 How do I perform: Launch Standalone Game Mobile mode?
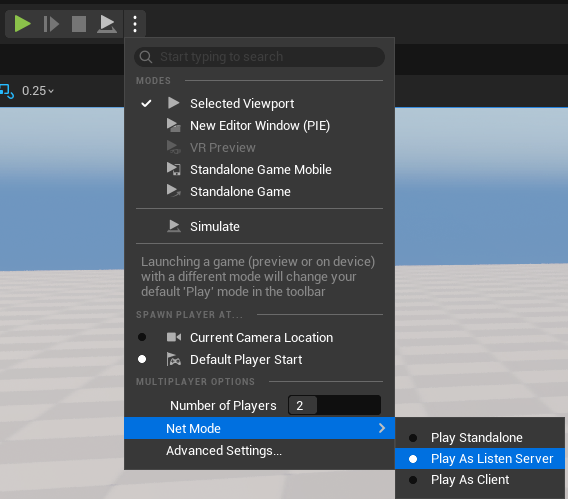(259, 169)
